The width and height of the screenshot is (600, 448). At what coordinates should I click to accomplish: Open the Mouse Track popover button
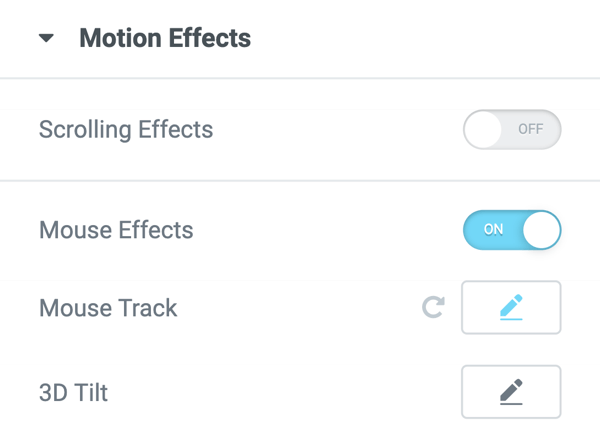[x=511, y=307]
